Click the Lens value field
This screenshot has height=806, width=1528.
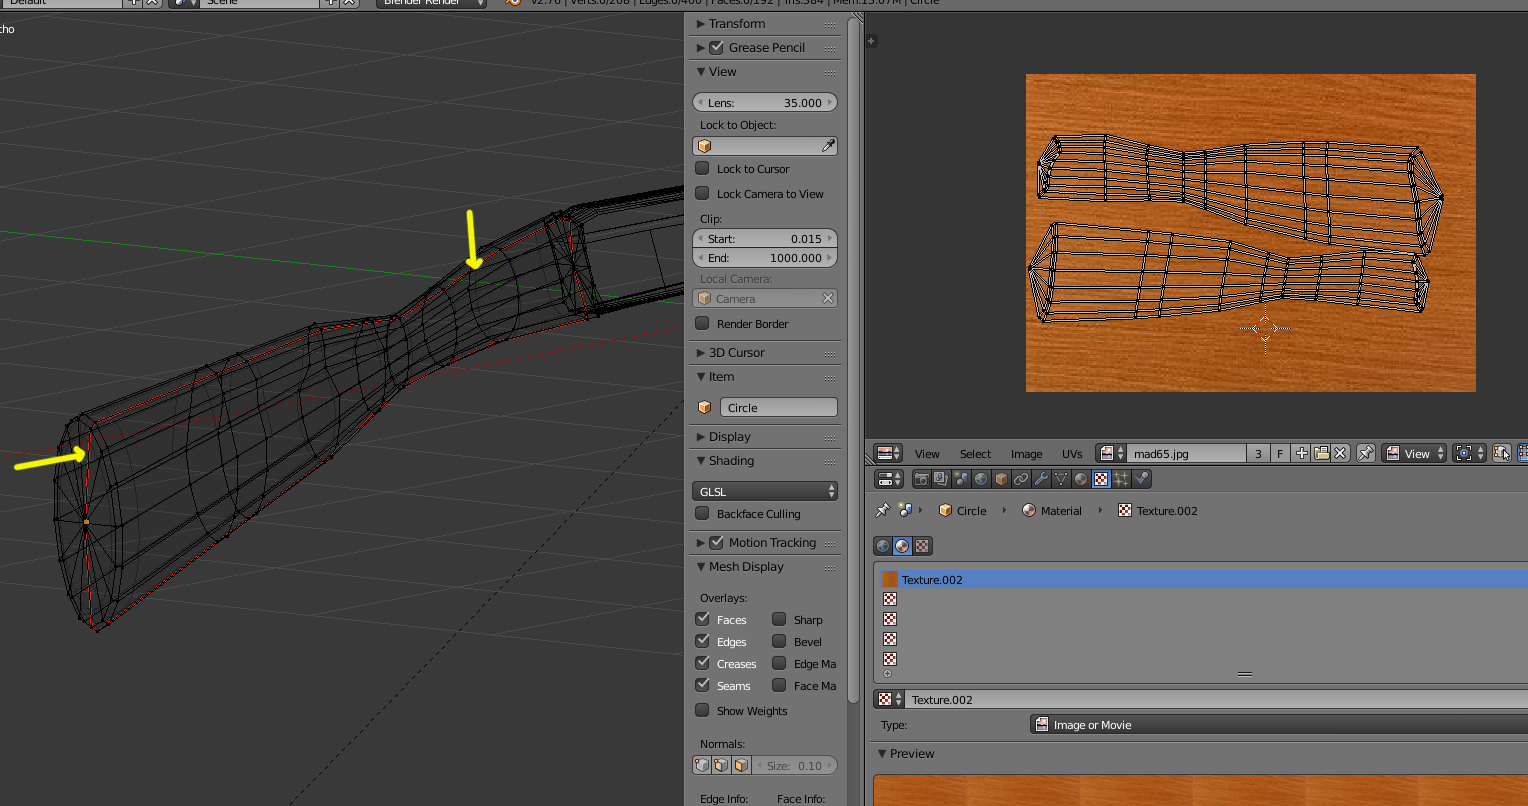click(x=765, y=103)
